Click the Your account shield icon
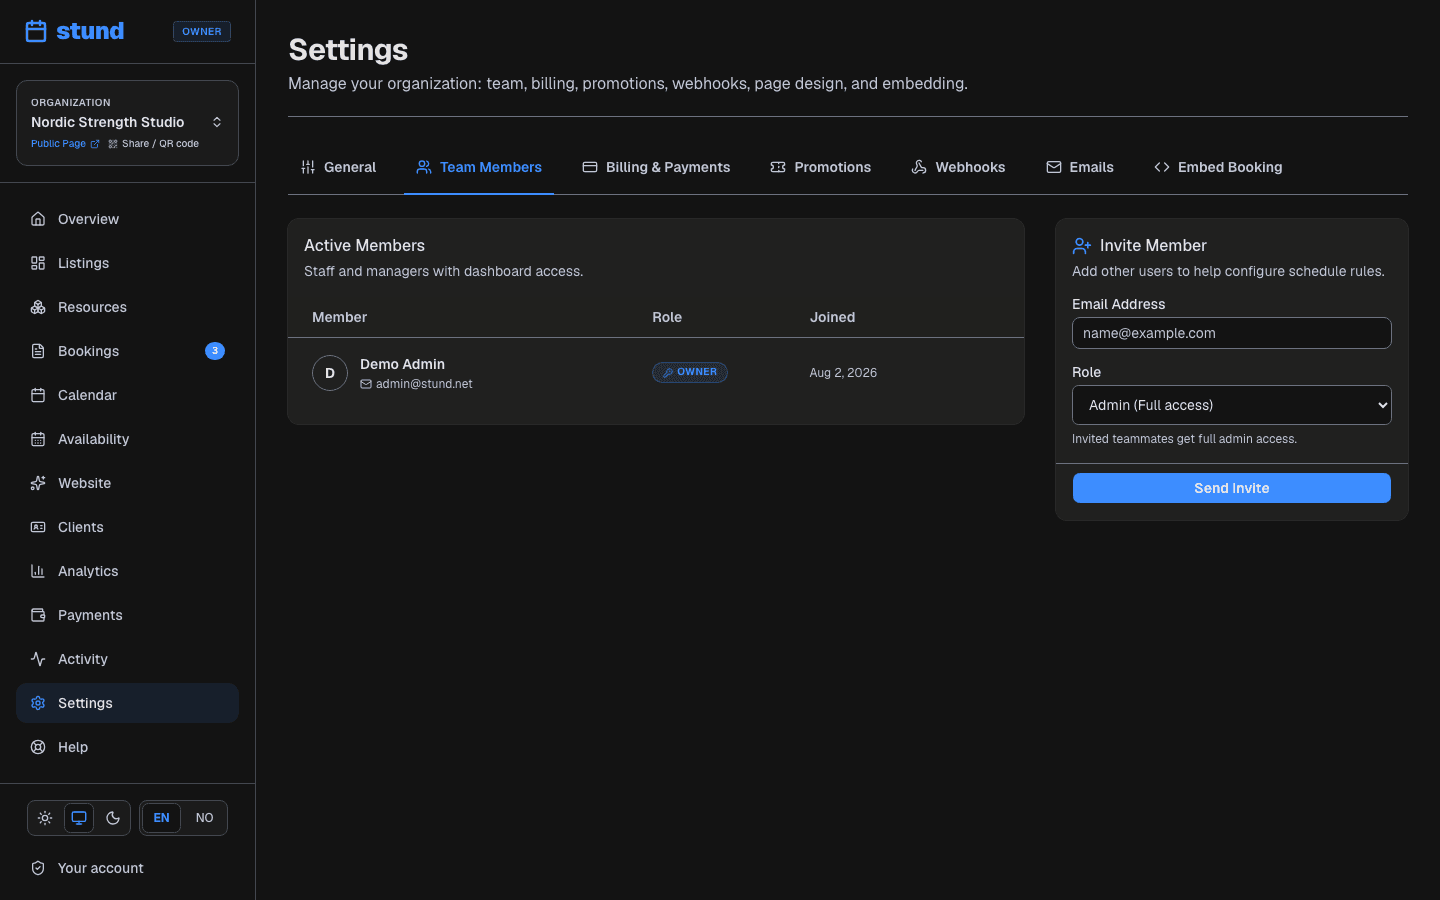This screenshot has height=900, width=1440. [38, 868]
